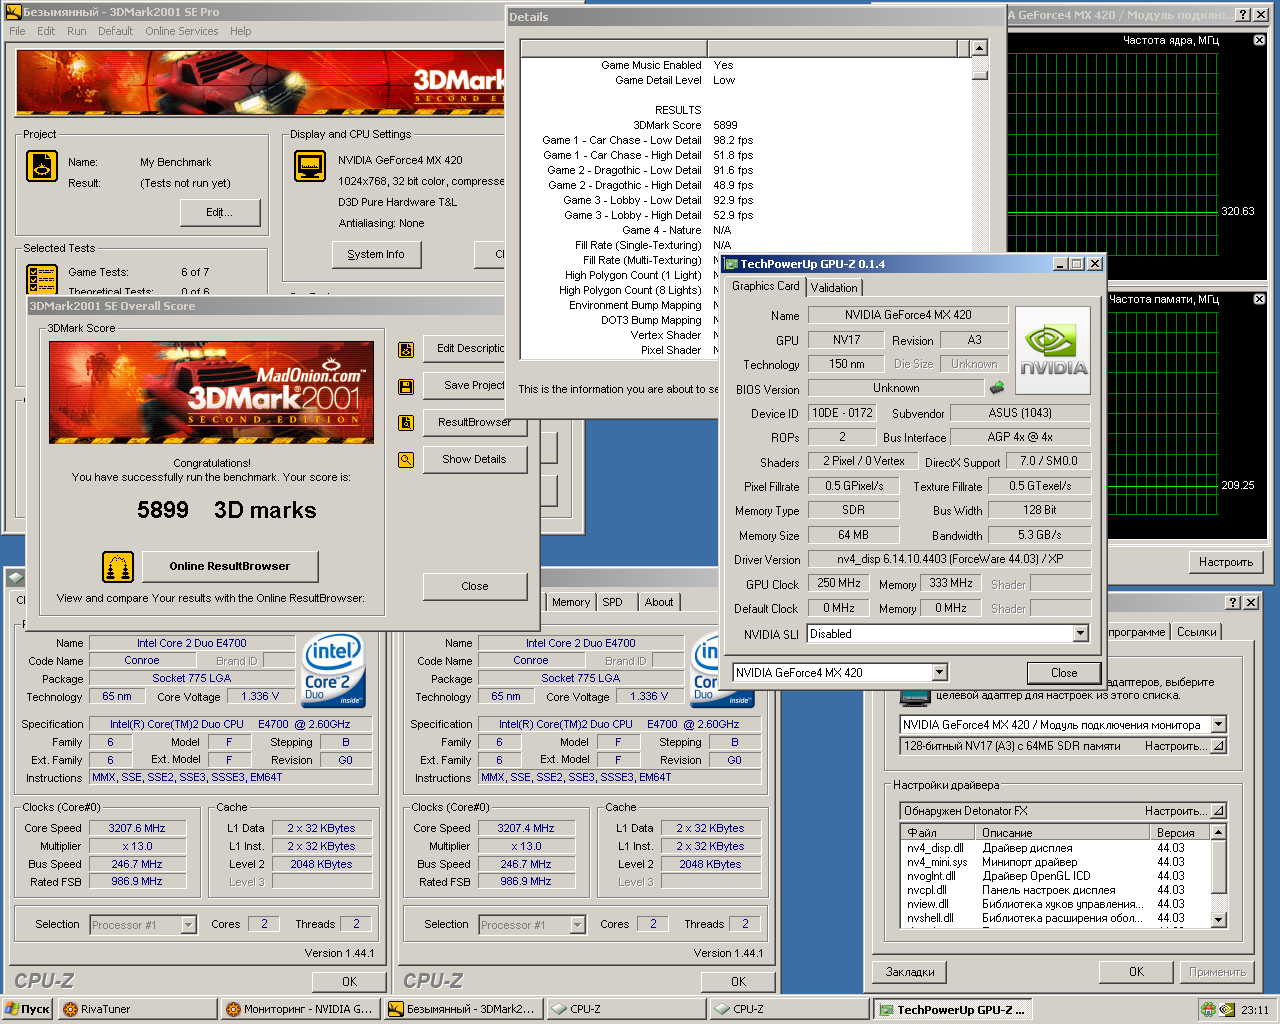Open Processor #1 dropdown in right CPU-Z
Viewport: 1280px width, 1024px height.
577,925
